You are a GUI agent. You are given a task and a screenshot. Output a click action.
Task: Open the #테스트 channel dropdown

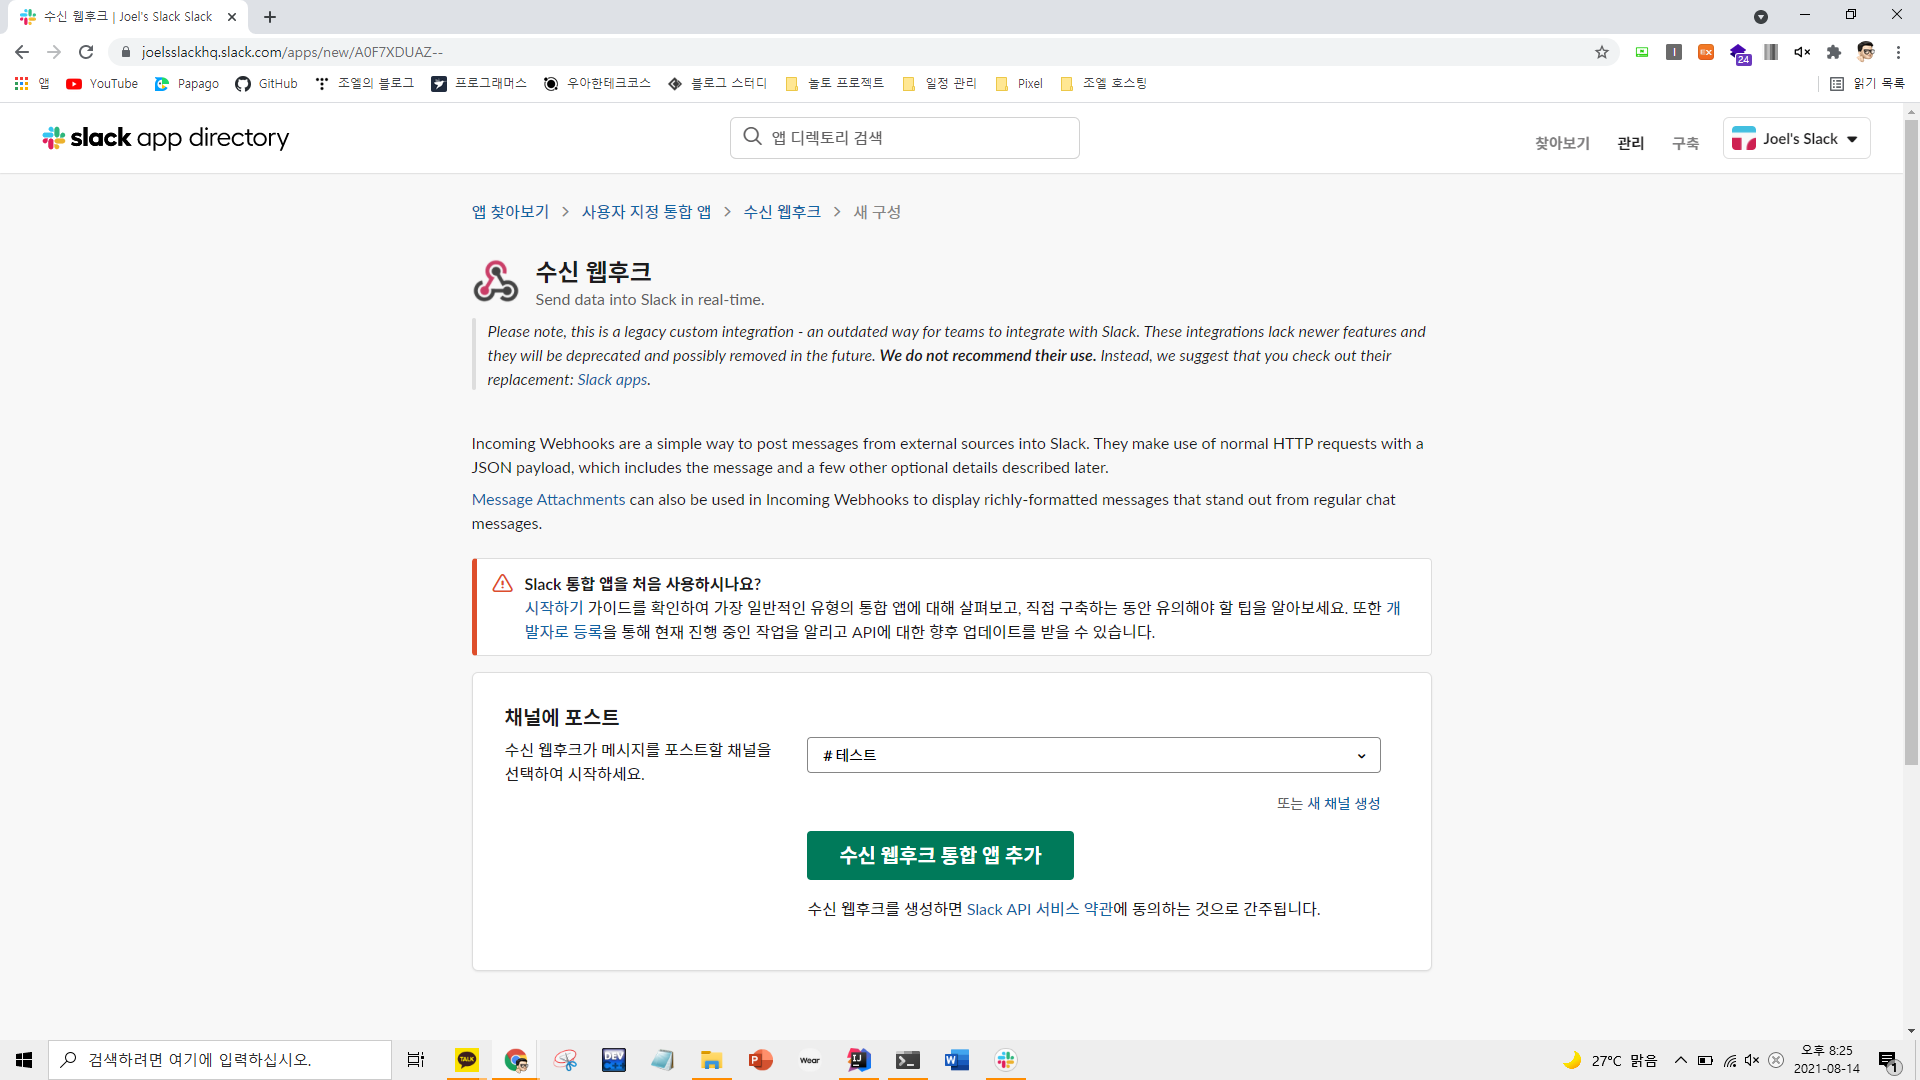(x=1093, y=755)
